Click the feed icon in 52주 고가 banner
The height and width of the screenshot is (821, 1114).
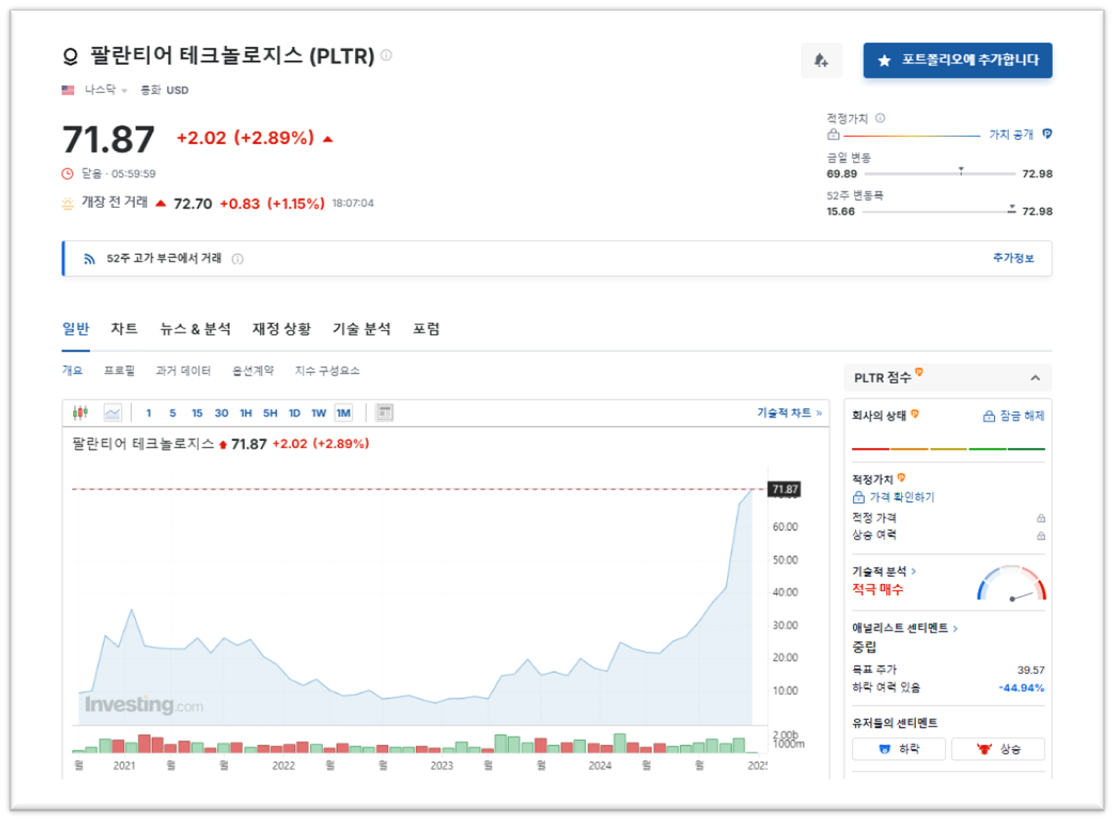coord(89,259)
